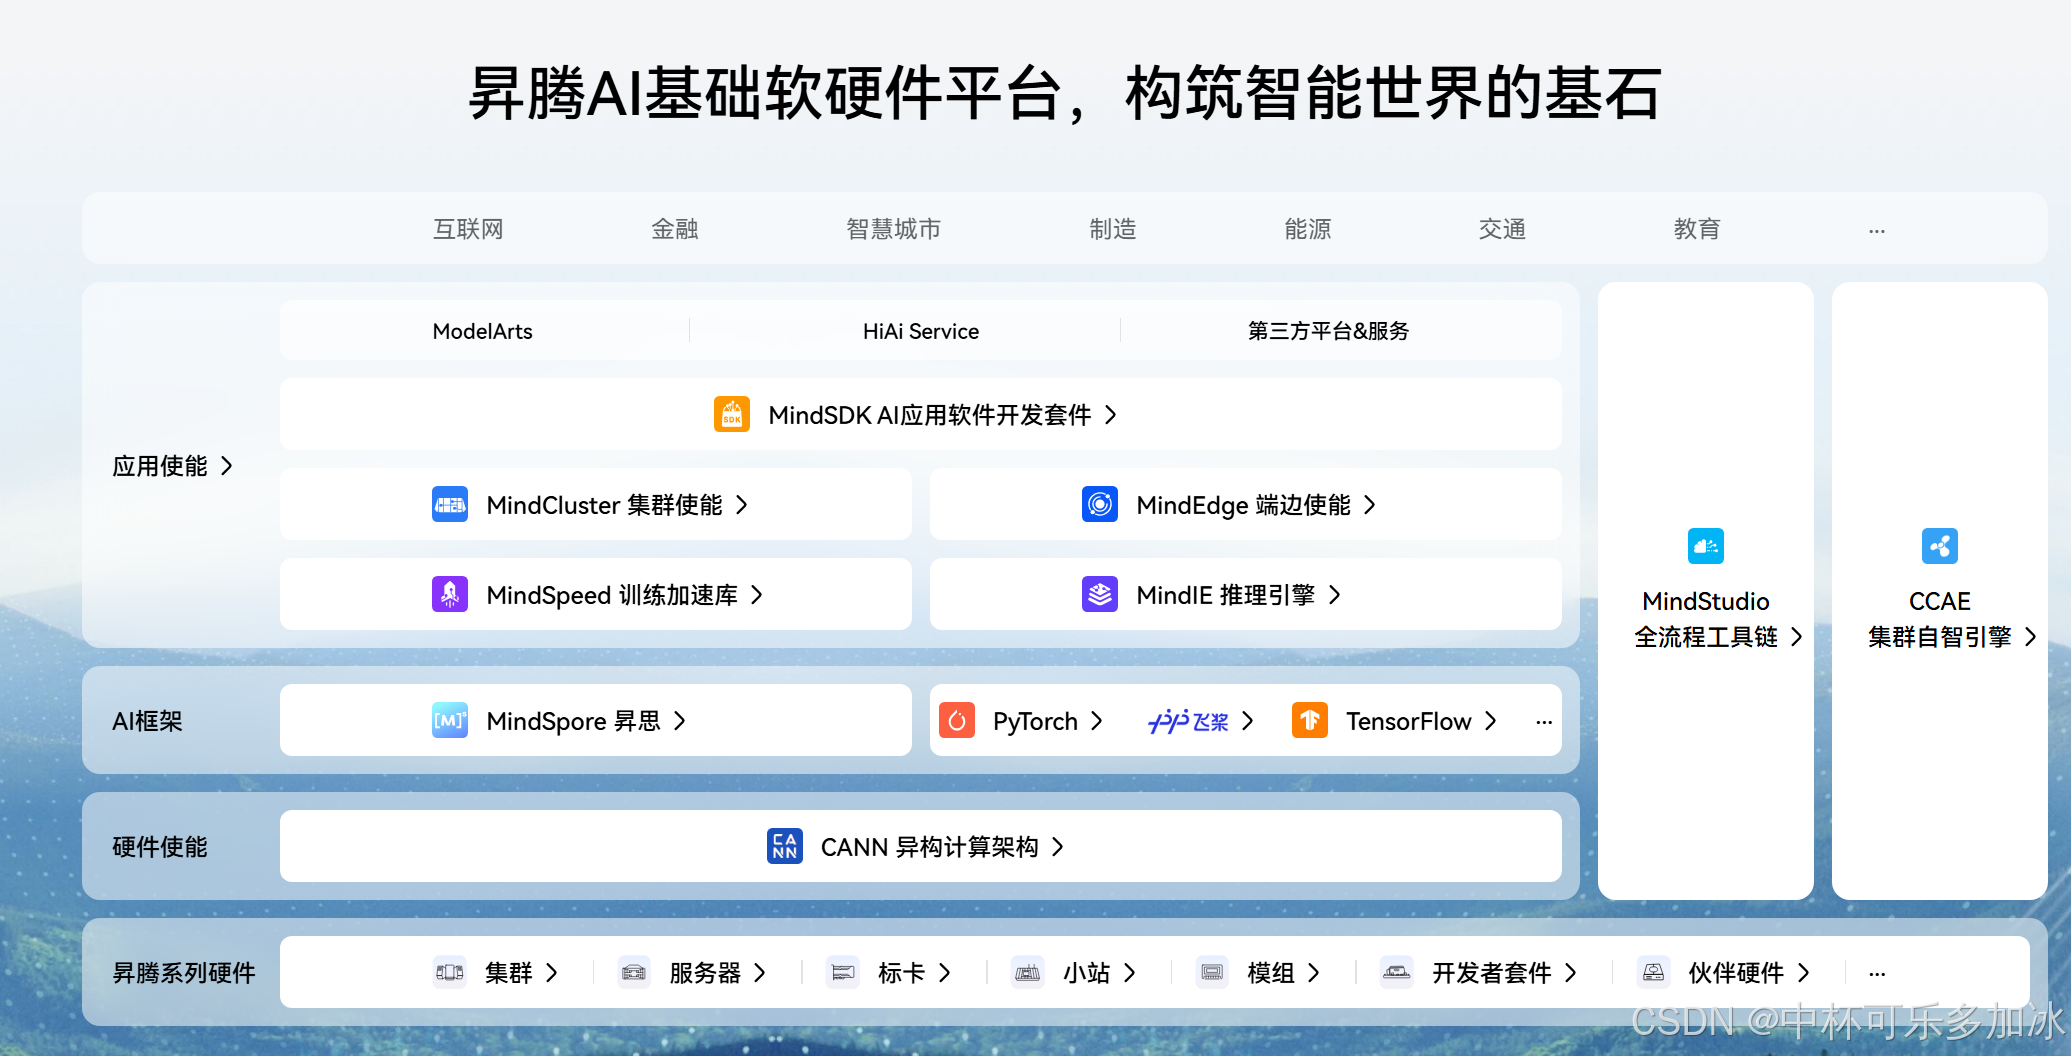Click the TensorFlow orange icon
Image resolution: width=2071 pixels, height=1056 pixels.
pos(1310,720)
